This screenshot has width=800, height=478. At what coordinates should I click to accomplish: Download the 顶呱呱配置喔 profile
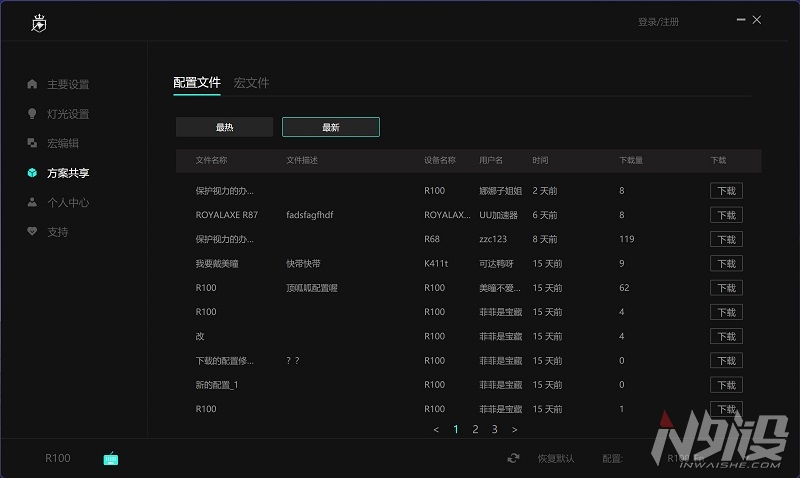coord(727,288)
